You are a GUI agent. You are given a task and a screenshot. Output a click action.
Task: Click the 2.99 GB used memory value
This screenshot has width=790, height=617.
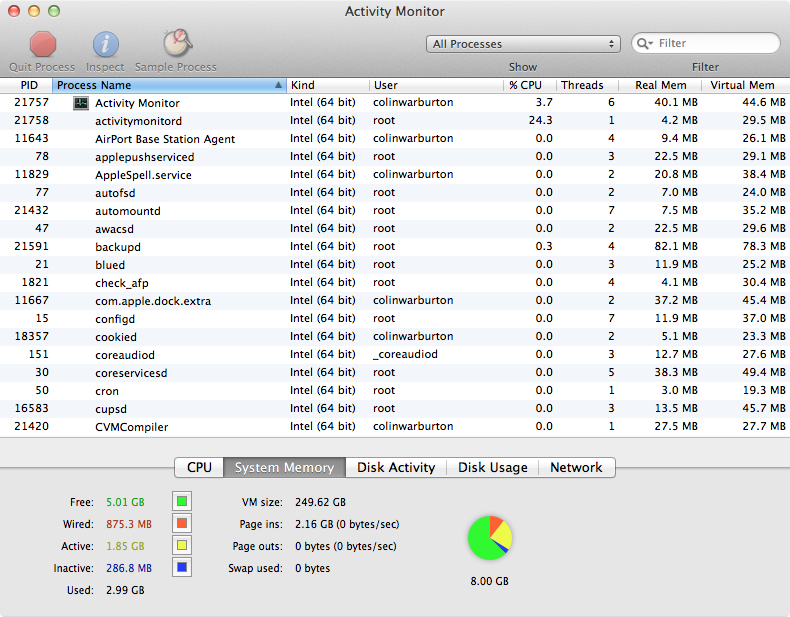pos(125,590)
